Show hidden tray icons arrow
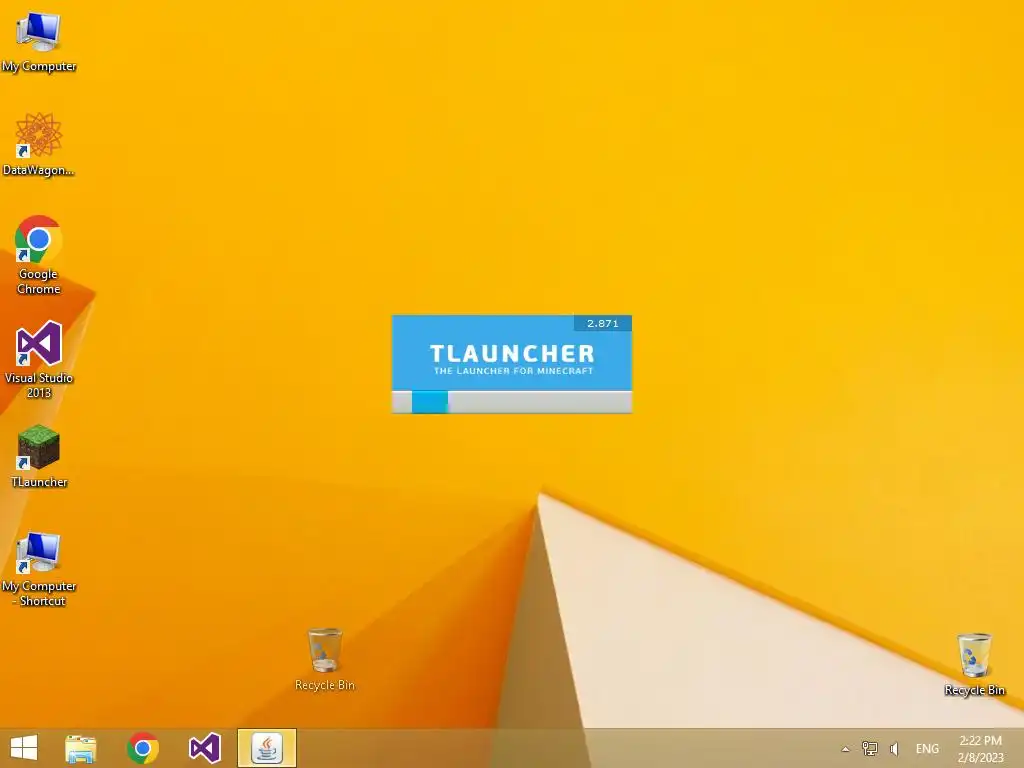The height and width of the screenshot is (768, 1024). tap(845, 749)
